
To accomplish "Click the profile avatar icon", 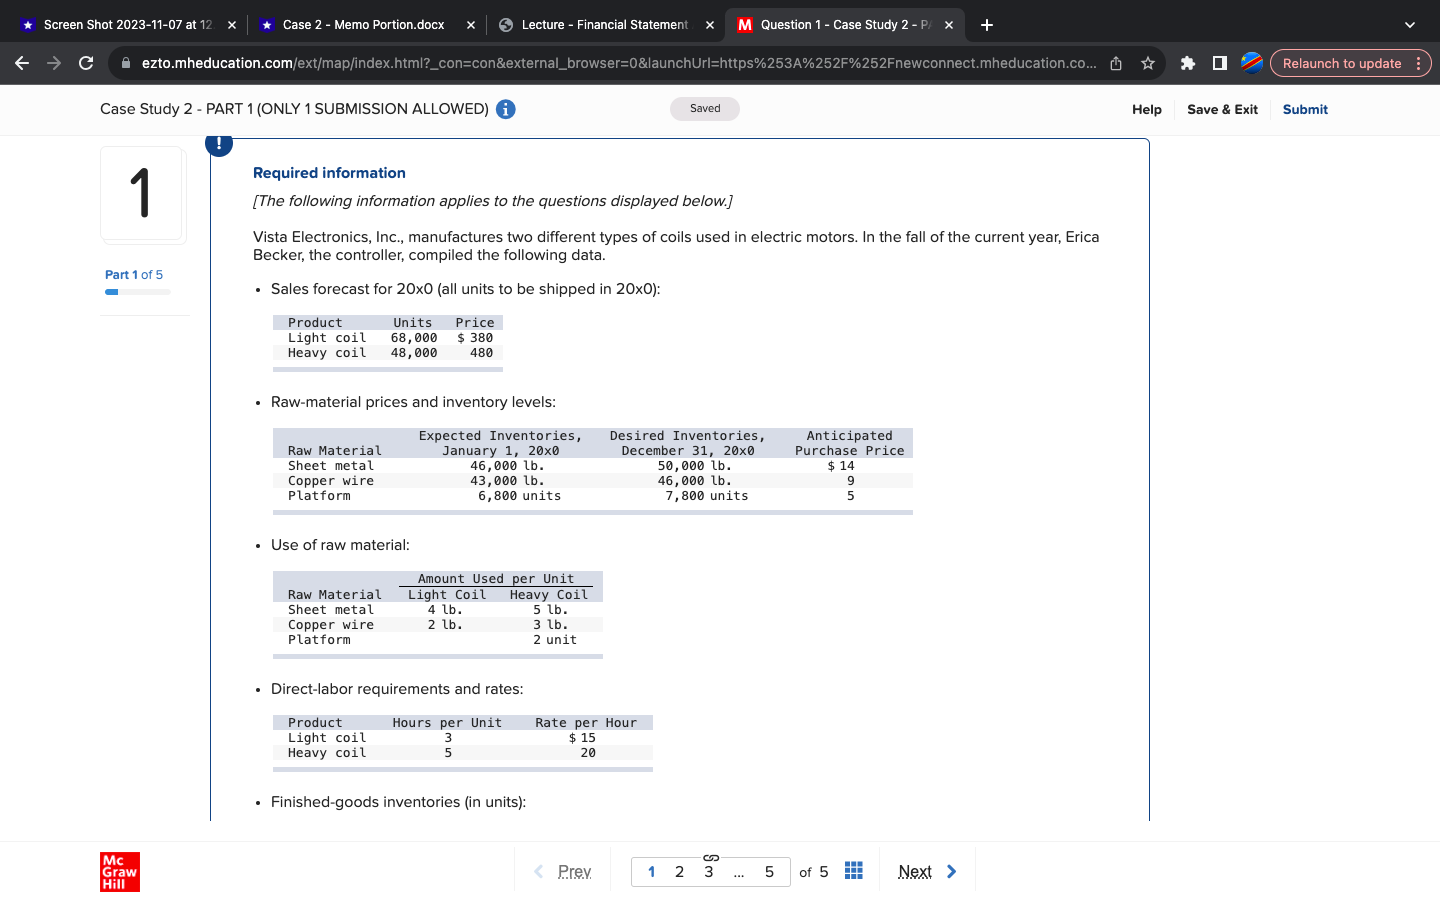I will pos(1252,63).
